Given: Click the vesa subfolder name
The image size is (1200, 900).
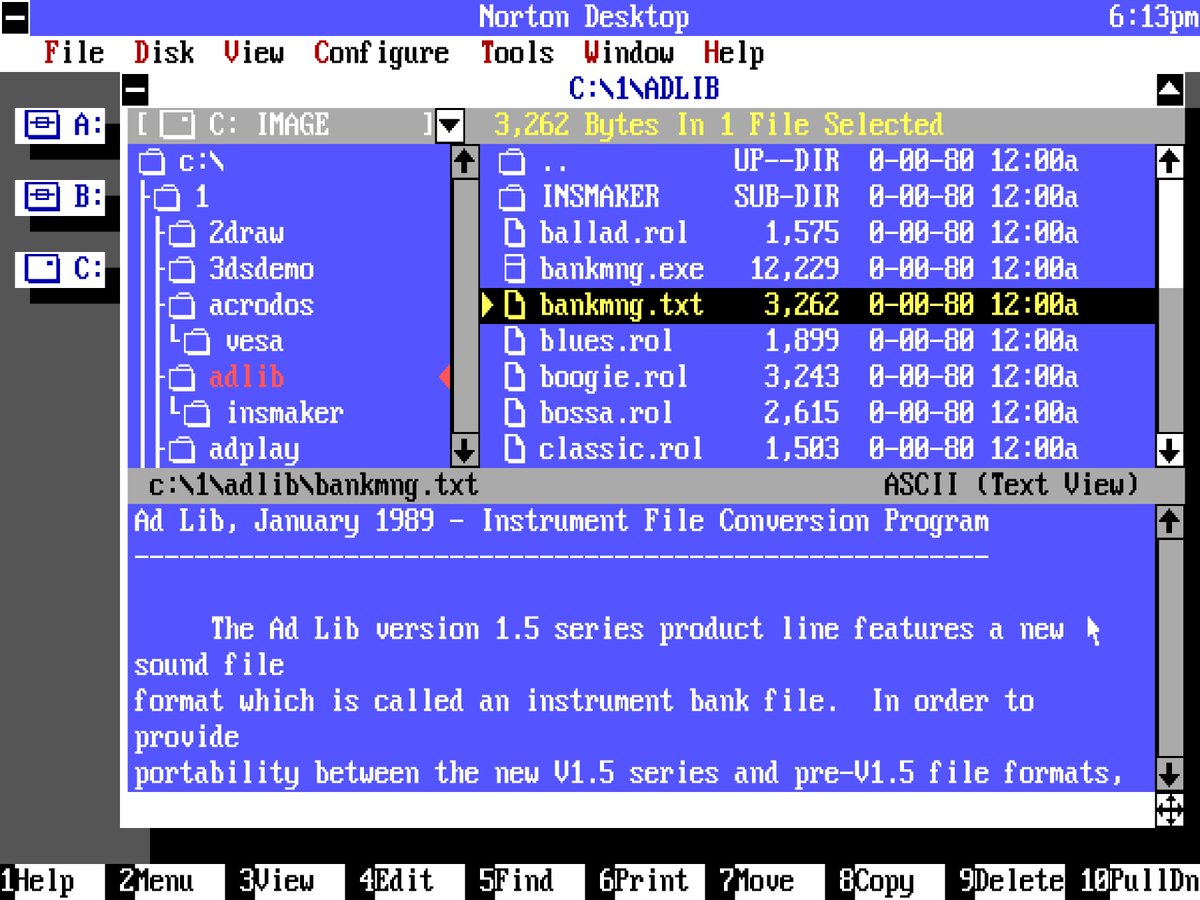Looking at the screenshot, I should coord(254,341).
